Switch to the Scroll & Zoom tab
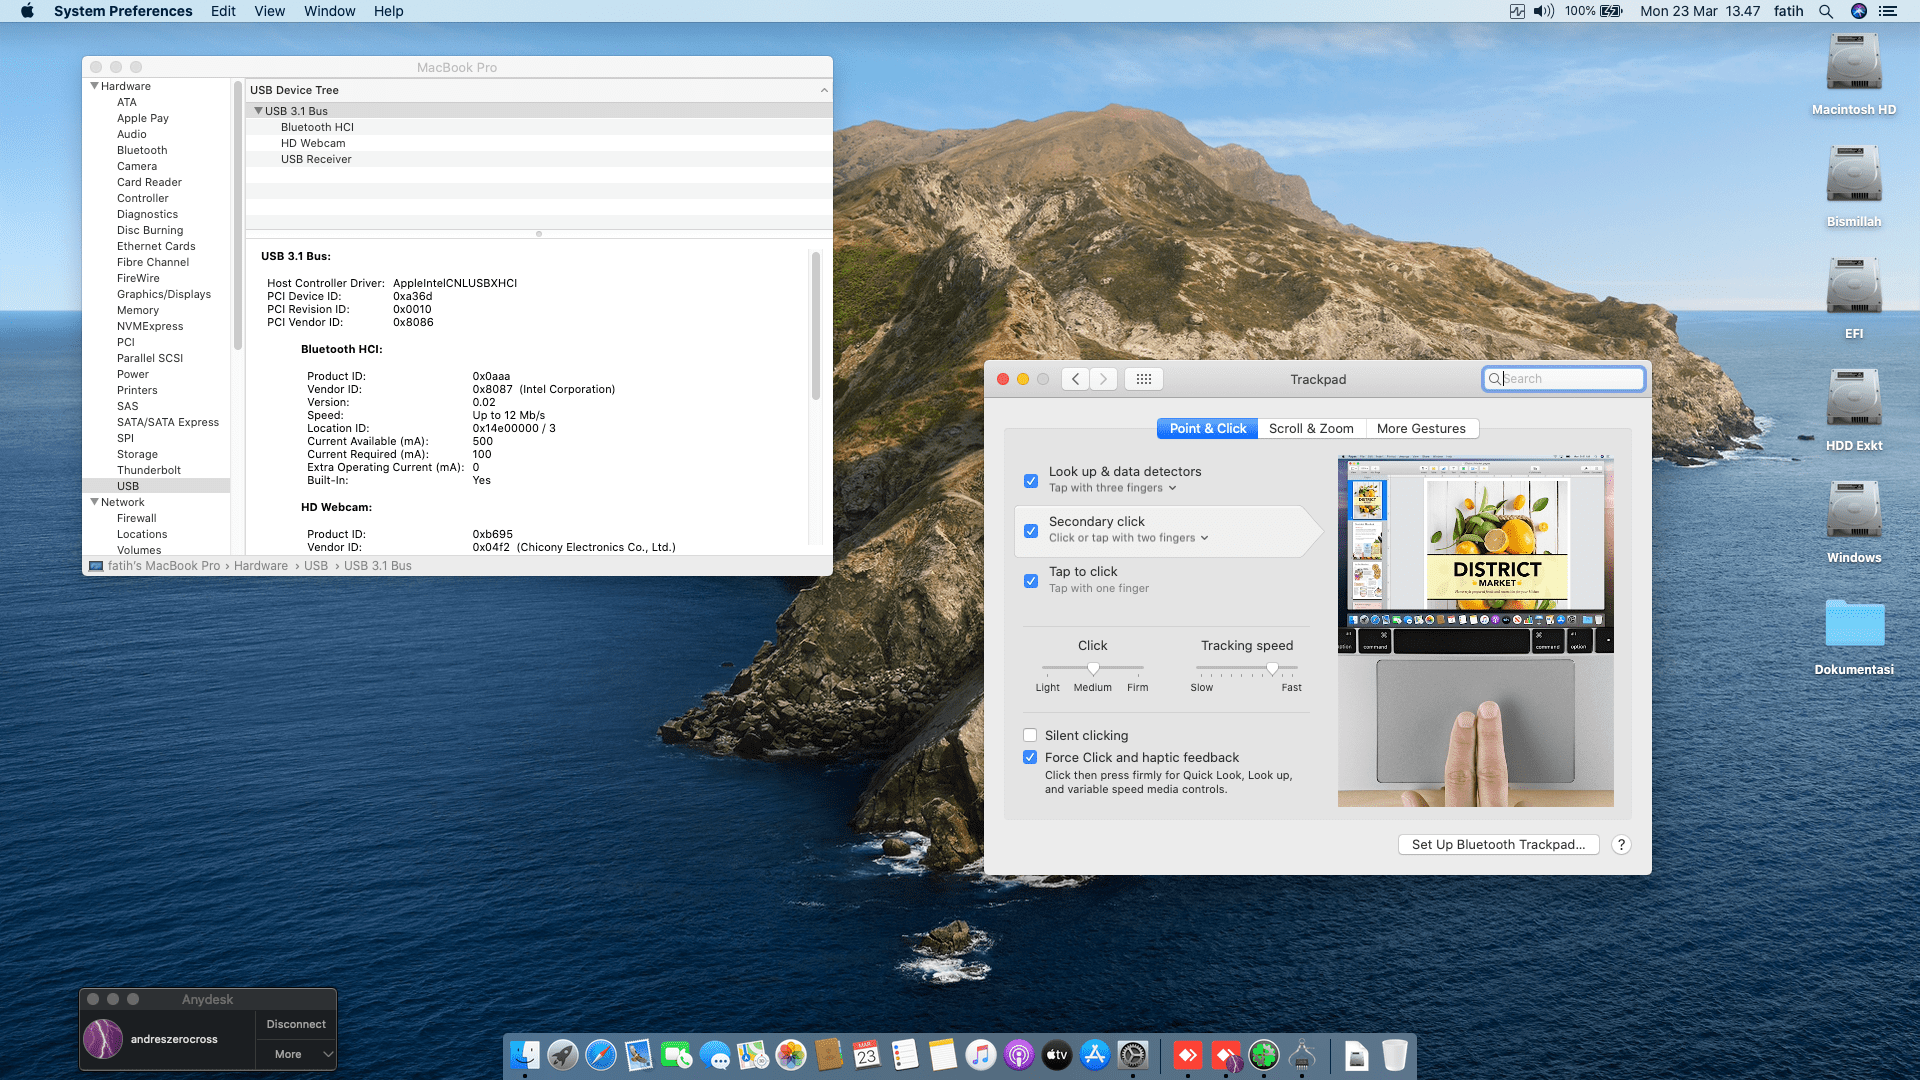The image size is (1920, 1080). pyautogui.click(x=1310, y=428)
